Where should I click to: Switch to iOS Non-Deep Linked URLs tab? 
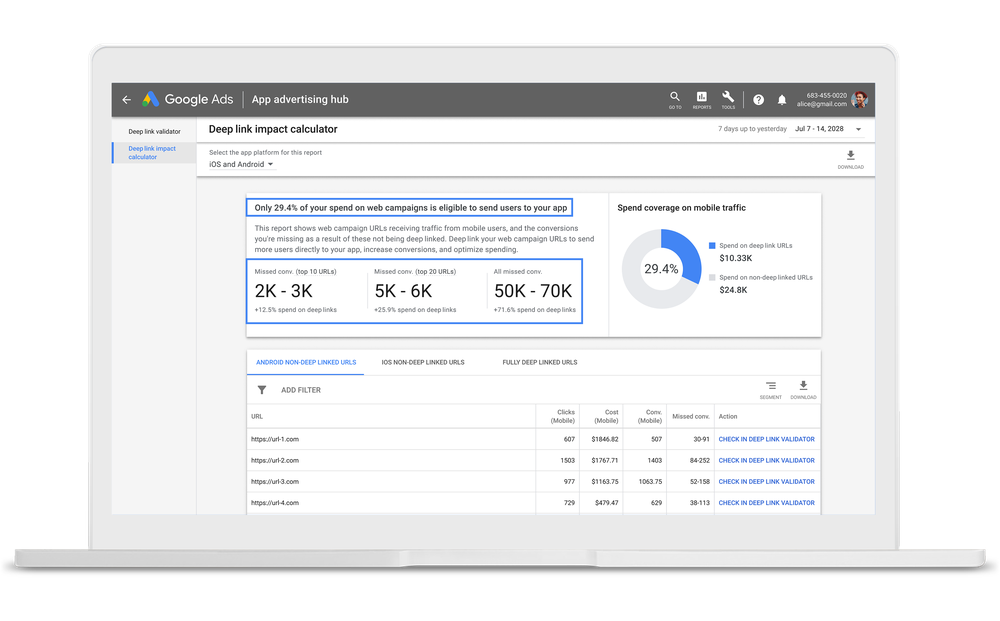point(423,362)
